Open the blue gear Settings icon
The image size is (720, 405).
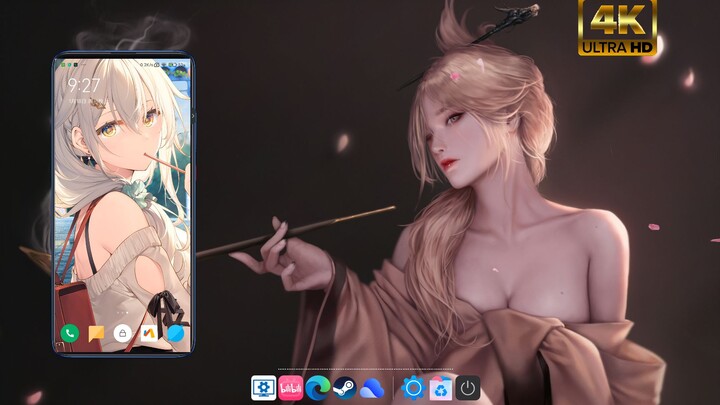[413, 388]
